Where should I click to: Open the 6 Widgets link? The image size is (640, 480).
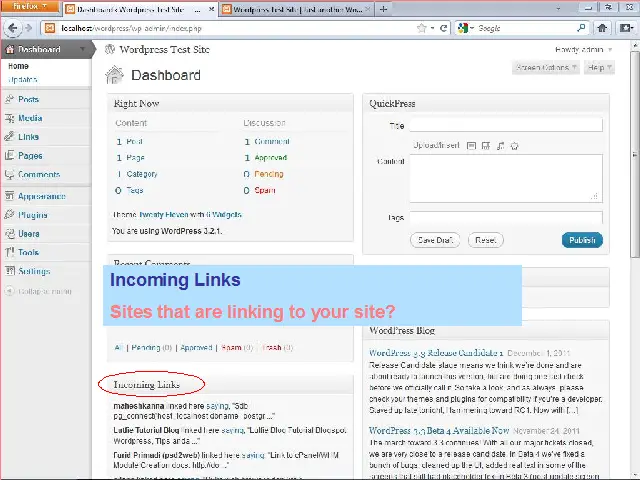pyautogui.click(x=224, y=214)
